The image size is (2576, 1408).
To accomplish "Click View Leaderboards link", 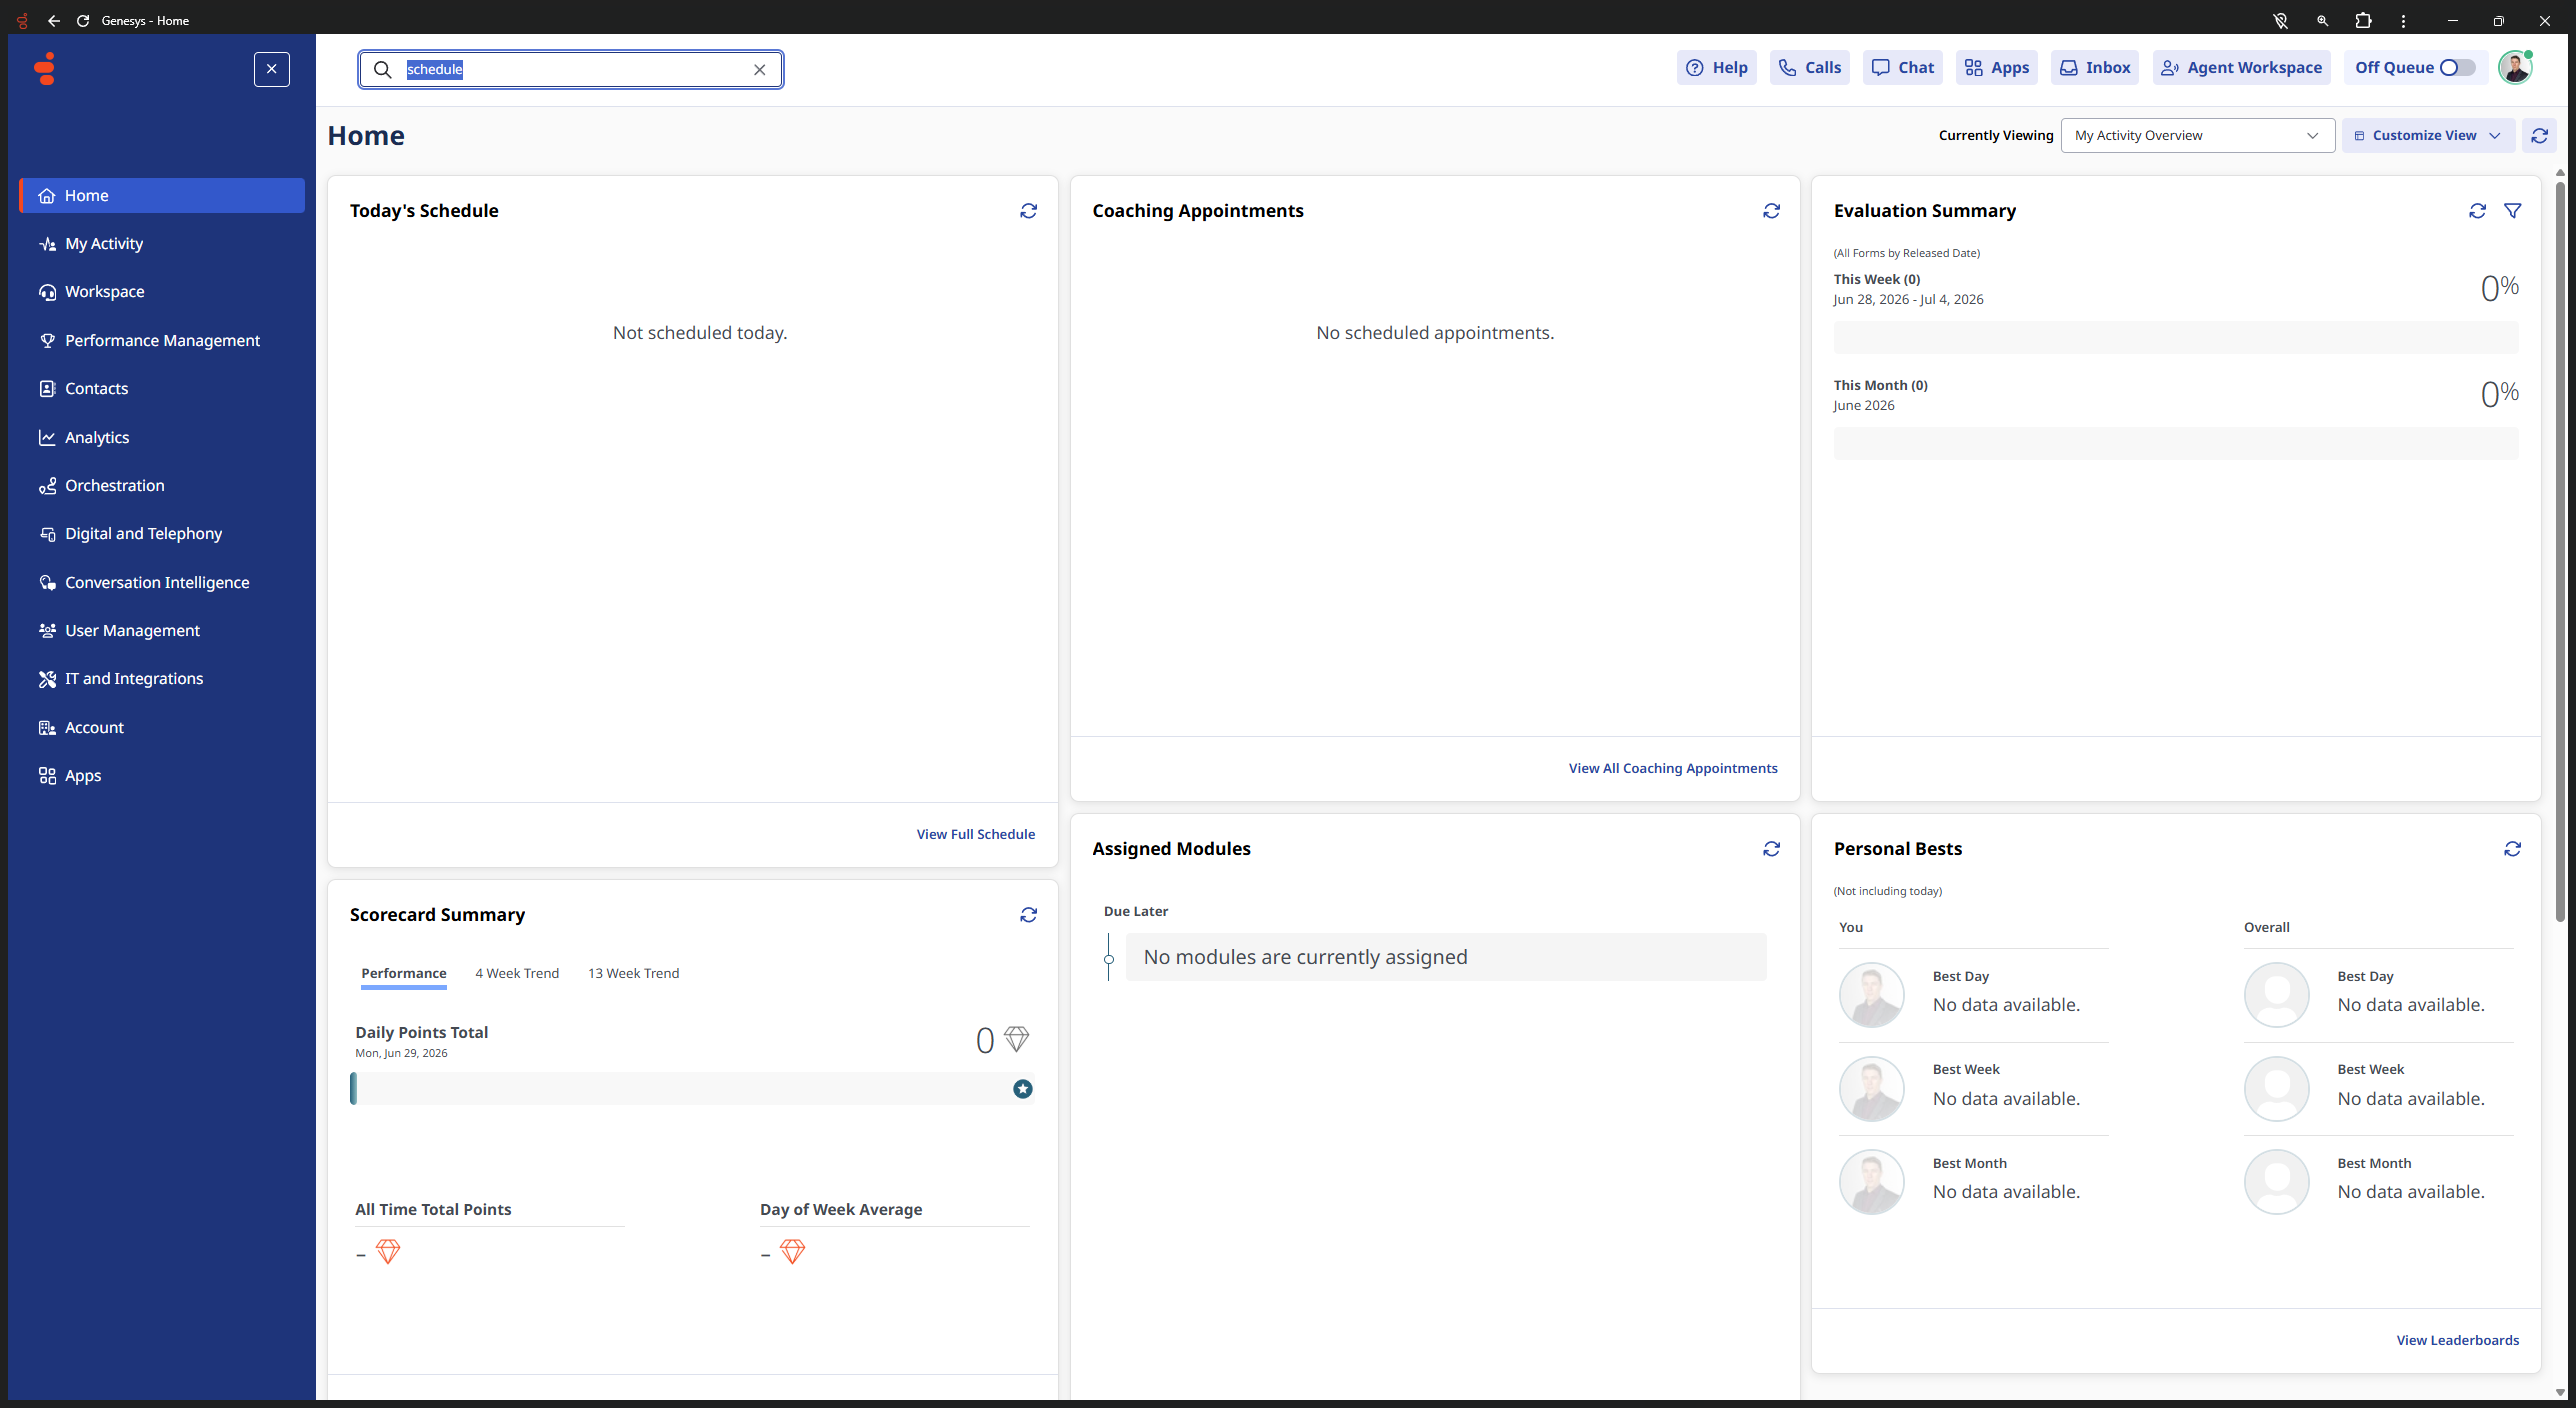I will point(2458,1340).
